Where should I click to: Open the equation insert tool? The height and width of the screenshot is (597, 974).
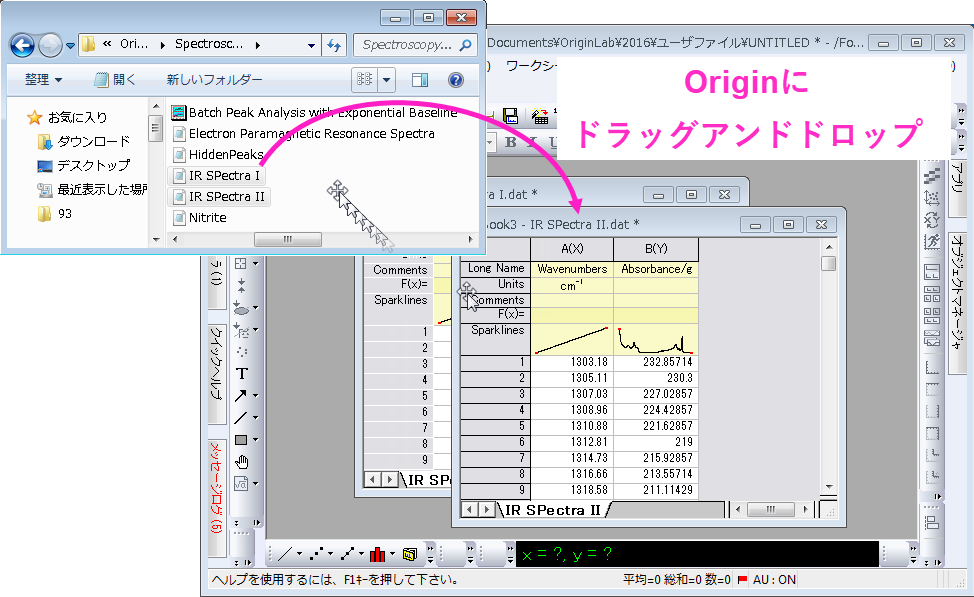[x=240, y=483]
